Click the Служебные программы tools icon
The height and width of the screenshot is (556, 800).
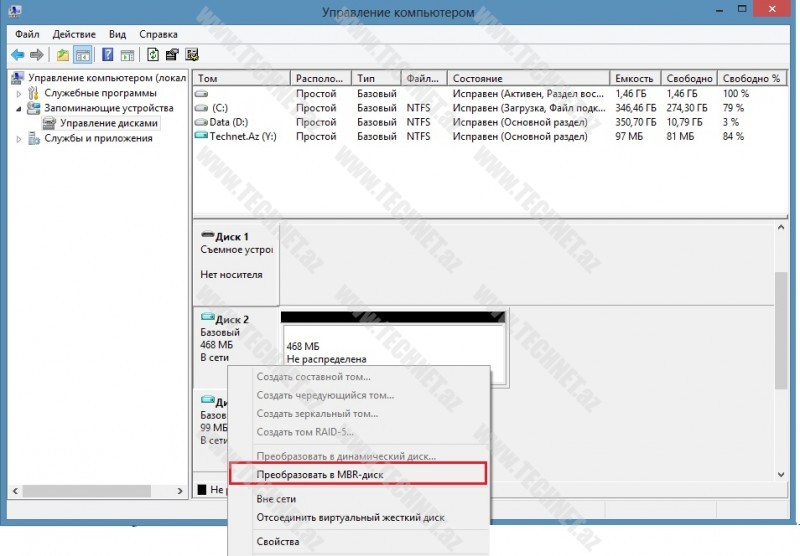point(34,93)
